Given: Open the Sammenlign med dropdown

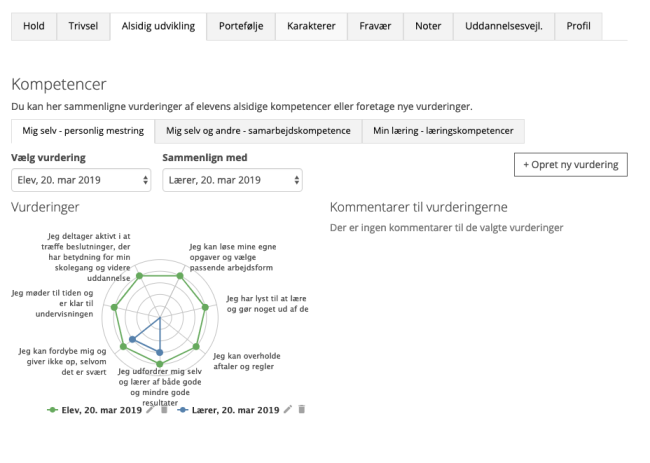Looking at the screenshot, I should [233, 180].
